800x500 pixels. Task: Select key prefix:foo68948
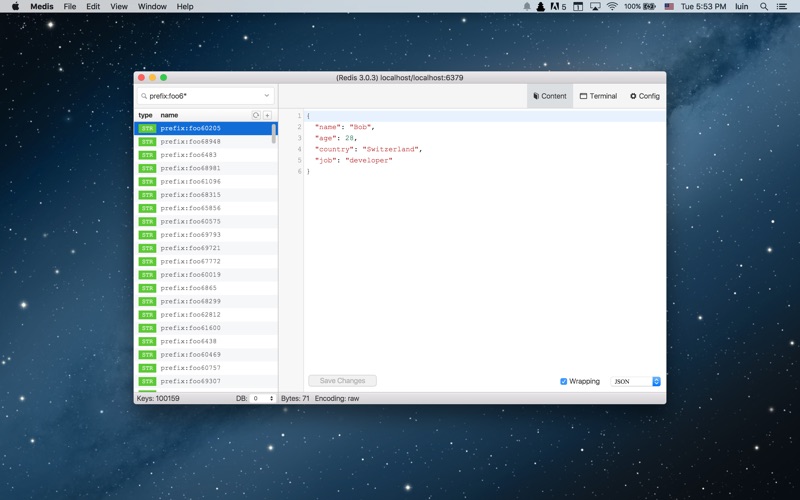[x=206, y=141]
